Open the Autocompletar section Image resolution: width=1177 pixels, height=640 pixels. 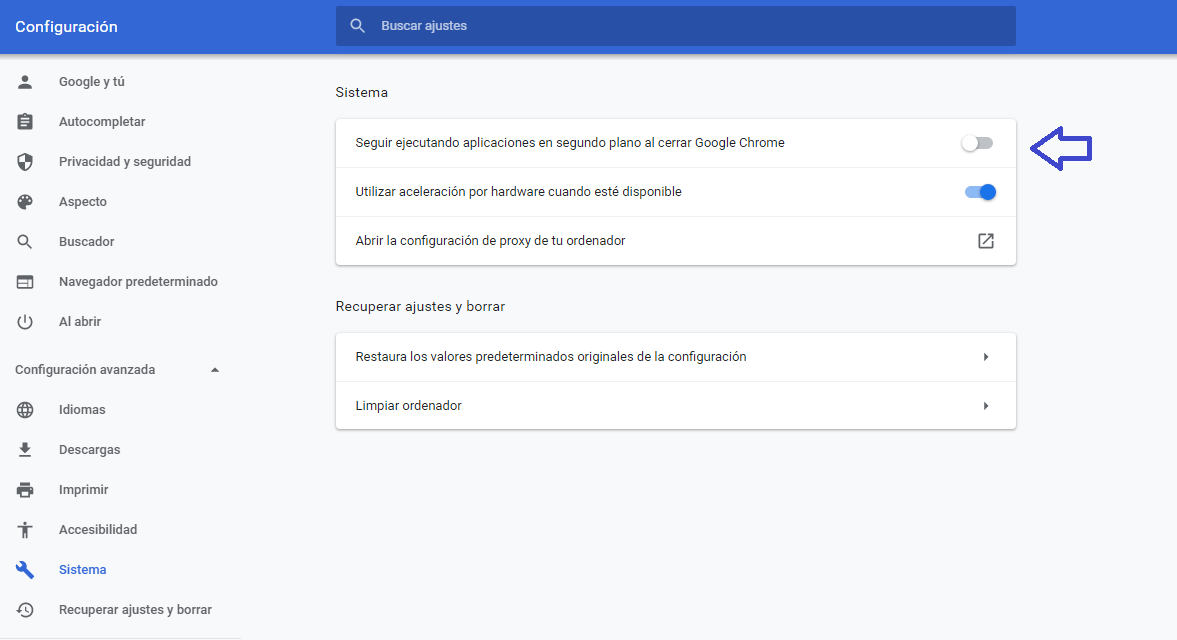(x=102, y=122)
